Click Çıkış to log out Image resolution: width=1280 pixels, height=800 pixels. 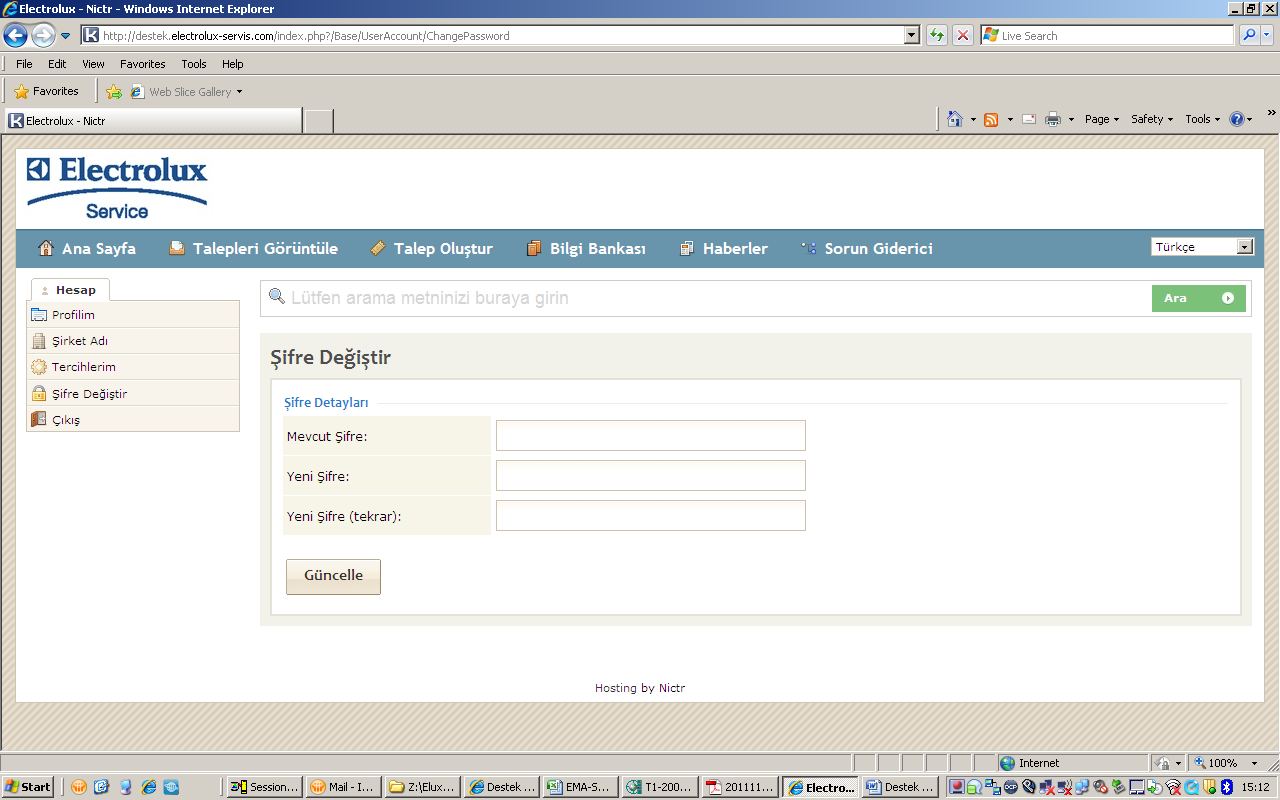point(133,419)
